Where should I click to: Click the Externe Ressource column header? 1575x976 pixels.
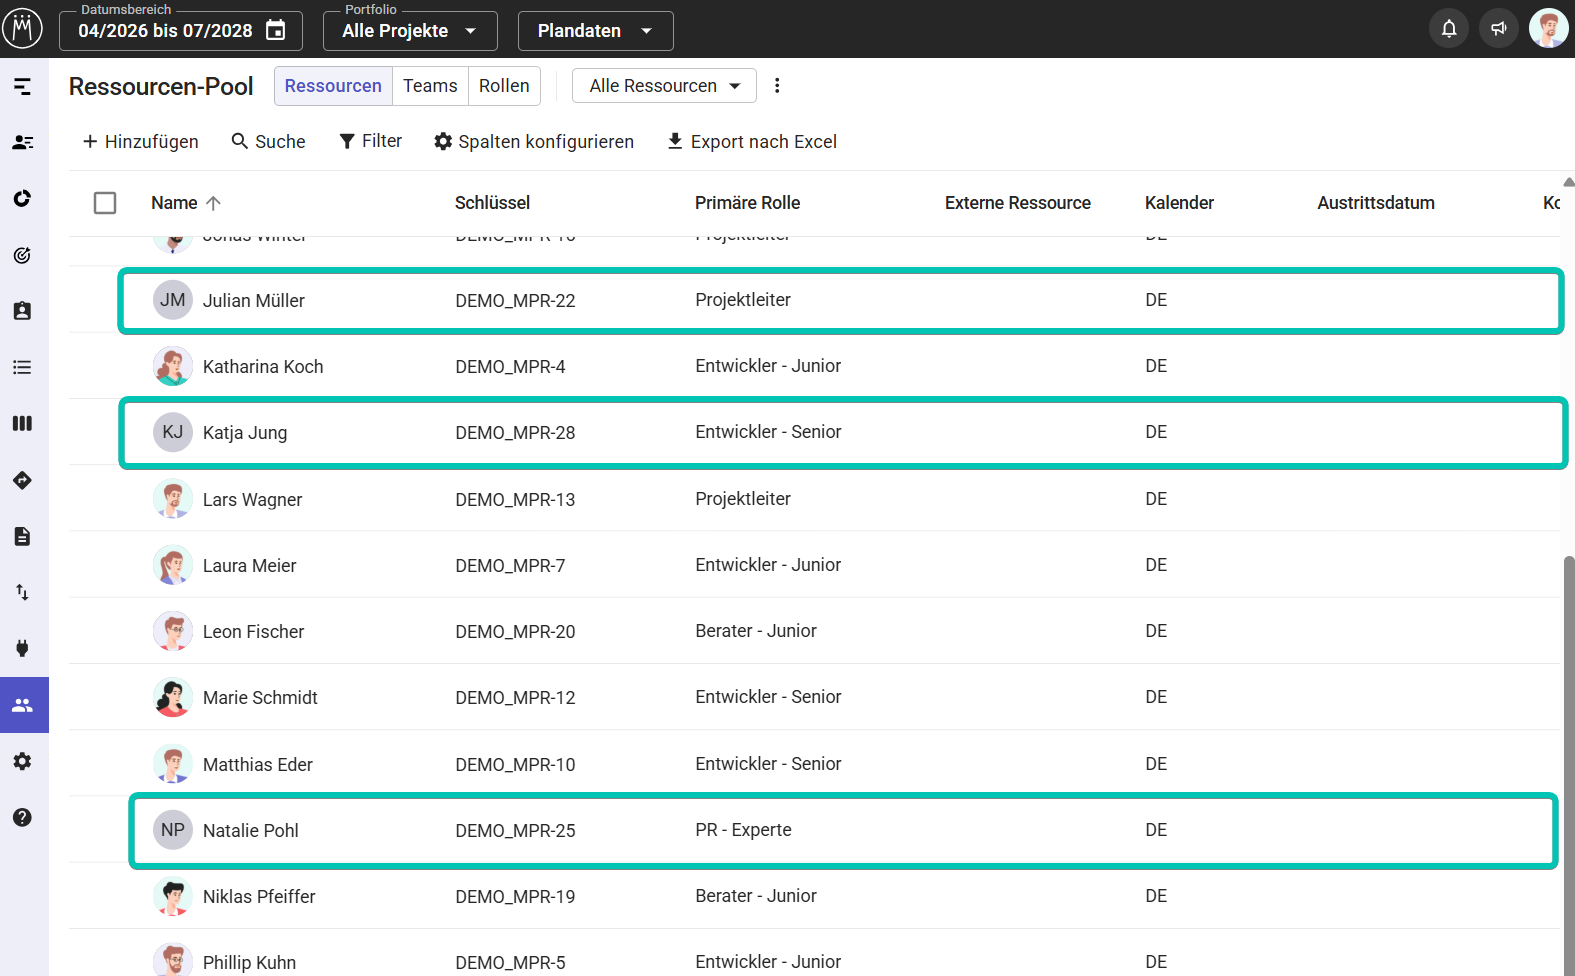(1017, 203)
